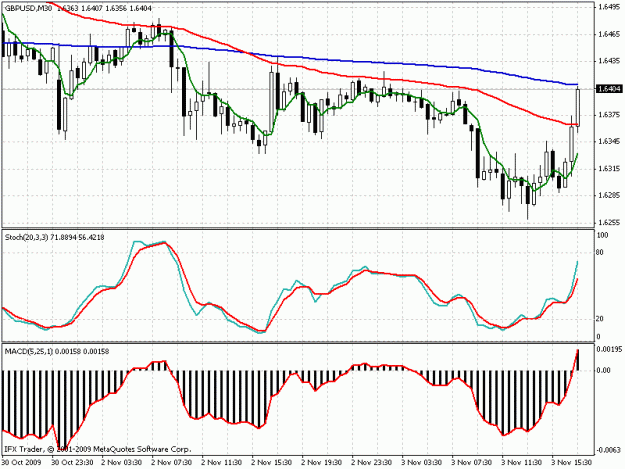Click the MACD -0.0063 scale label
The image size is (625, 469).
point(609,450)
